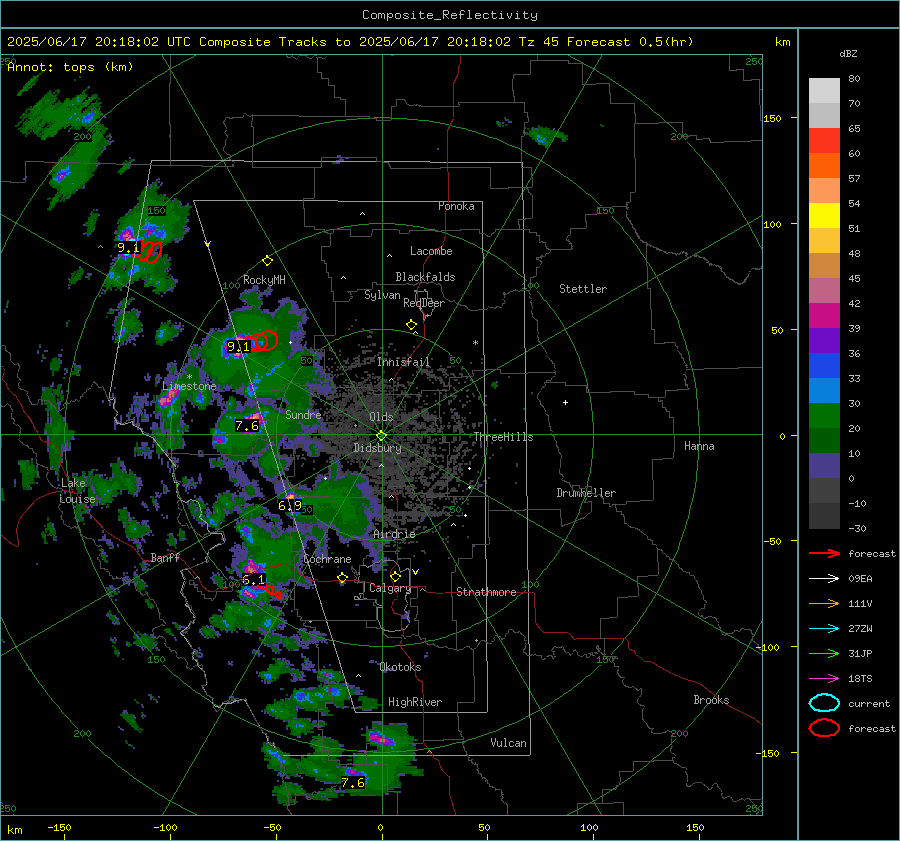This screenshot has width=900, height=841.
Task: Click the red forecast ellipses beside RockyMH 9.1 storm
Action: click(265, 341)
